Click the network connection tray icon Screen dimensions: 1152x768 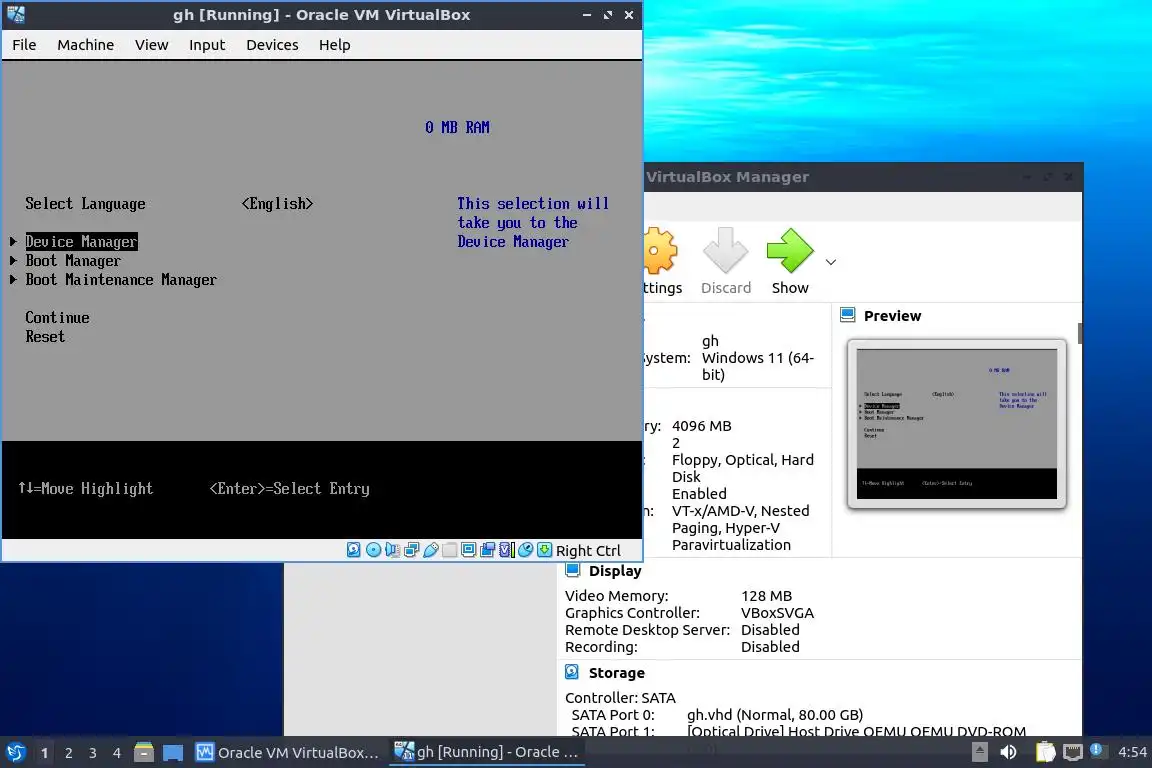click(x=1073, y=752)
